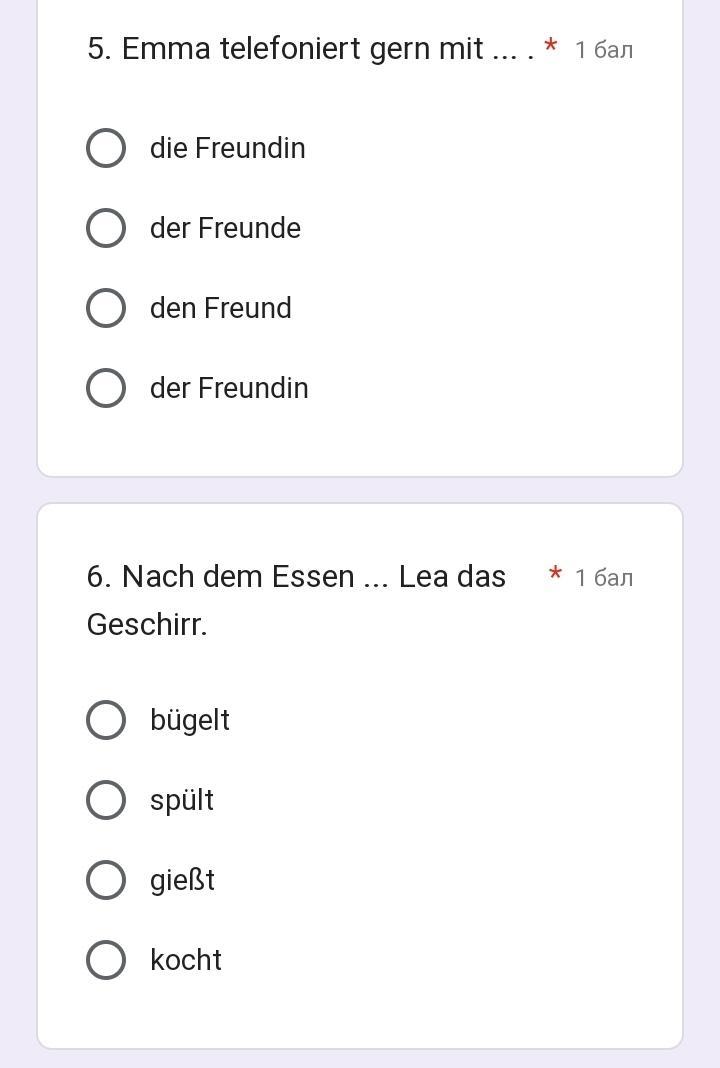Click the 'kocht' option label text
This screenshot has width=720, height=1068.
pos(185,960)
